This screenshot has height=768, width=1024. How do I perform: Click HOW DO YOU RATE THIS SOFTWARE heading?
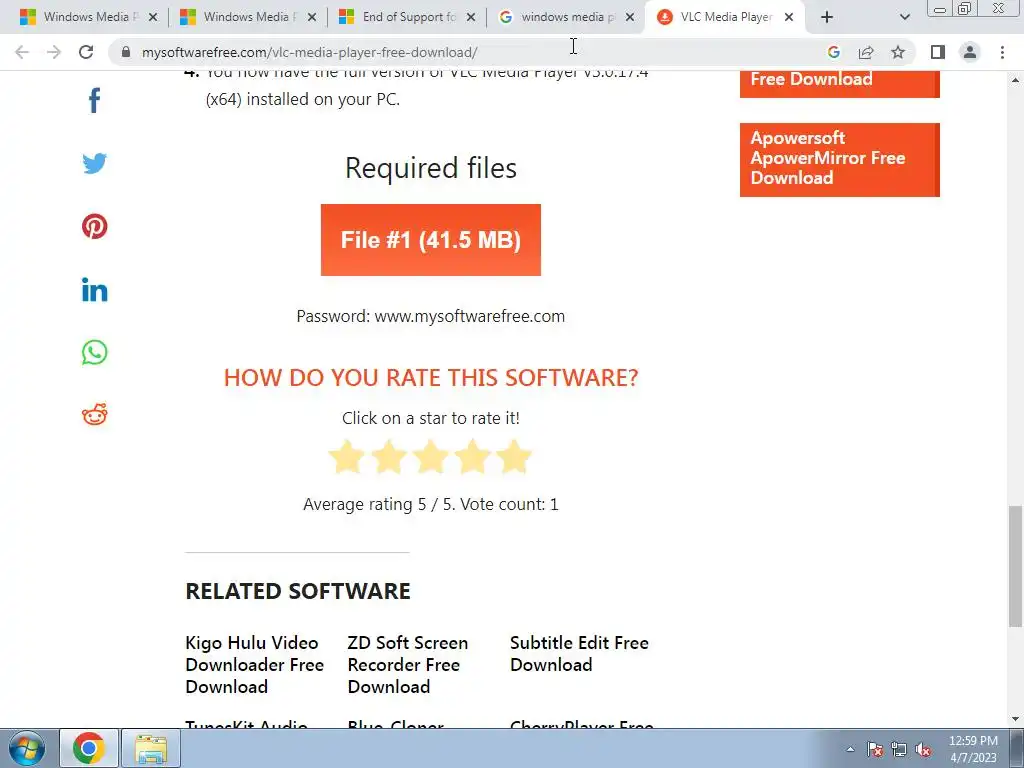coord(430,377)
